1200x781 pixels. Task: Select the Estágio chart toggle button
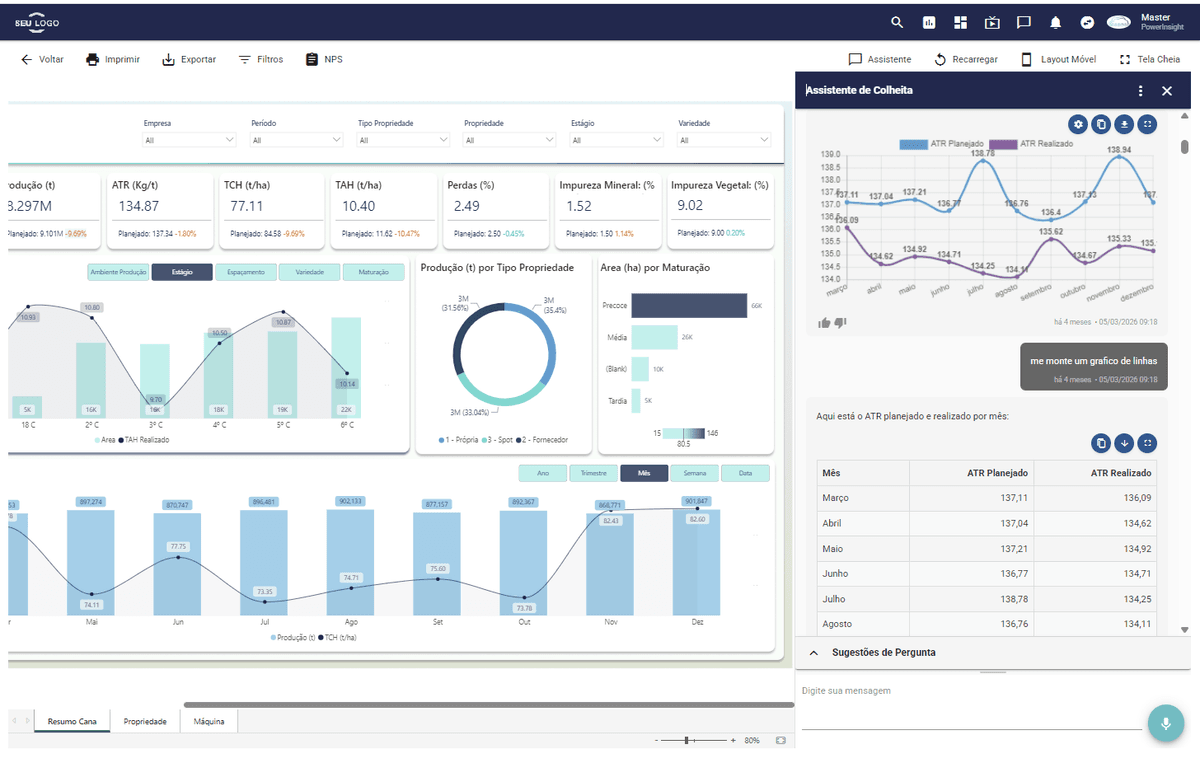pyautogui.click(x=182, y=272)
